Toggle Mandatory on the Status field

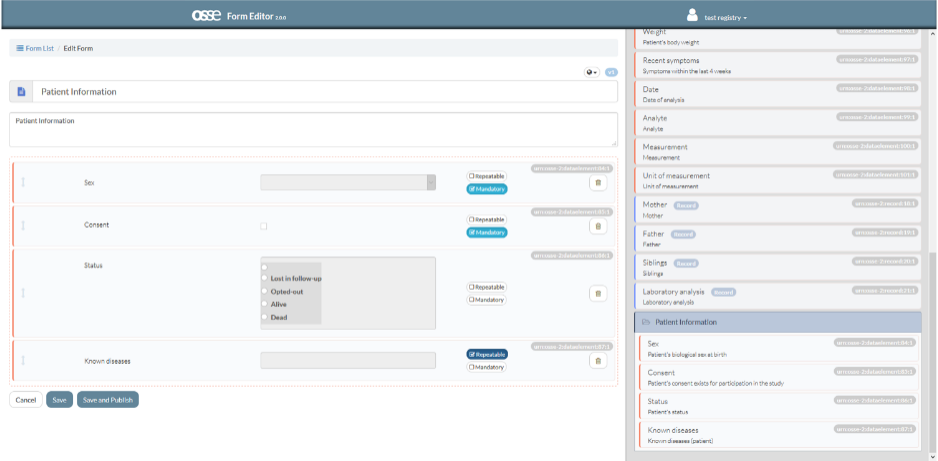(x=486, y=299)
